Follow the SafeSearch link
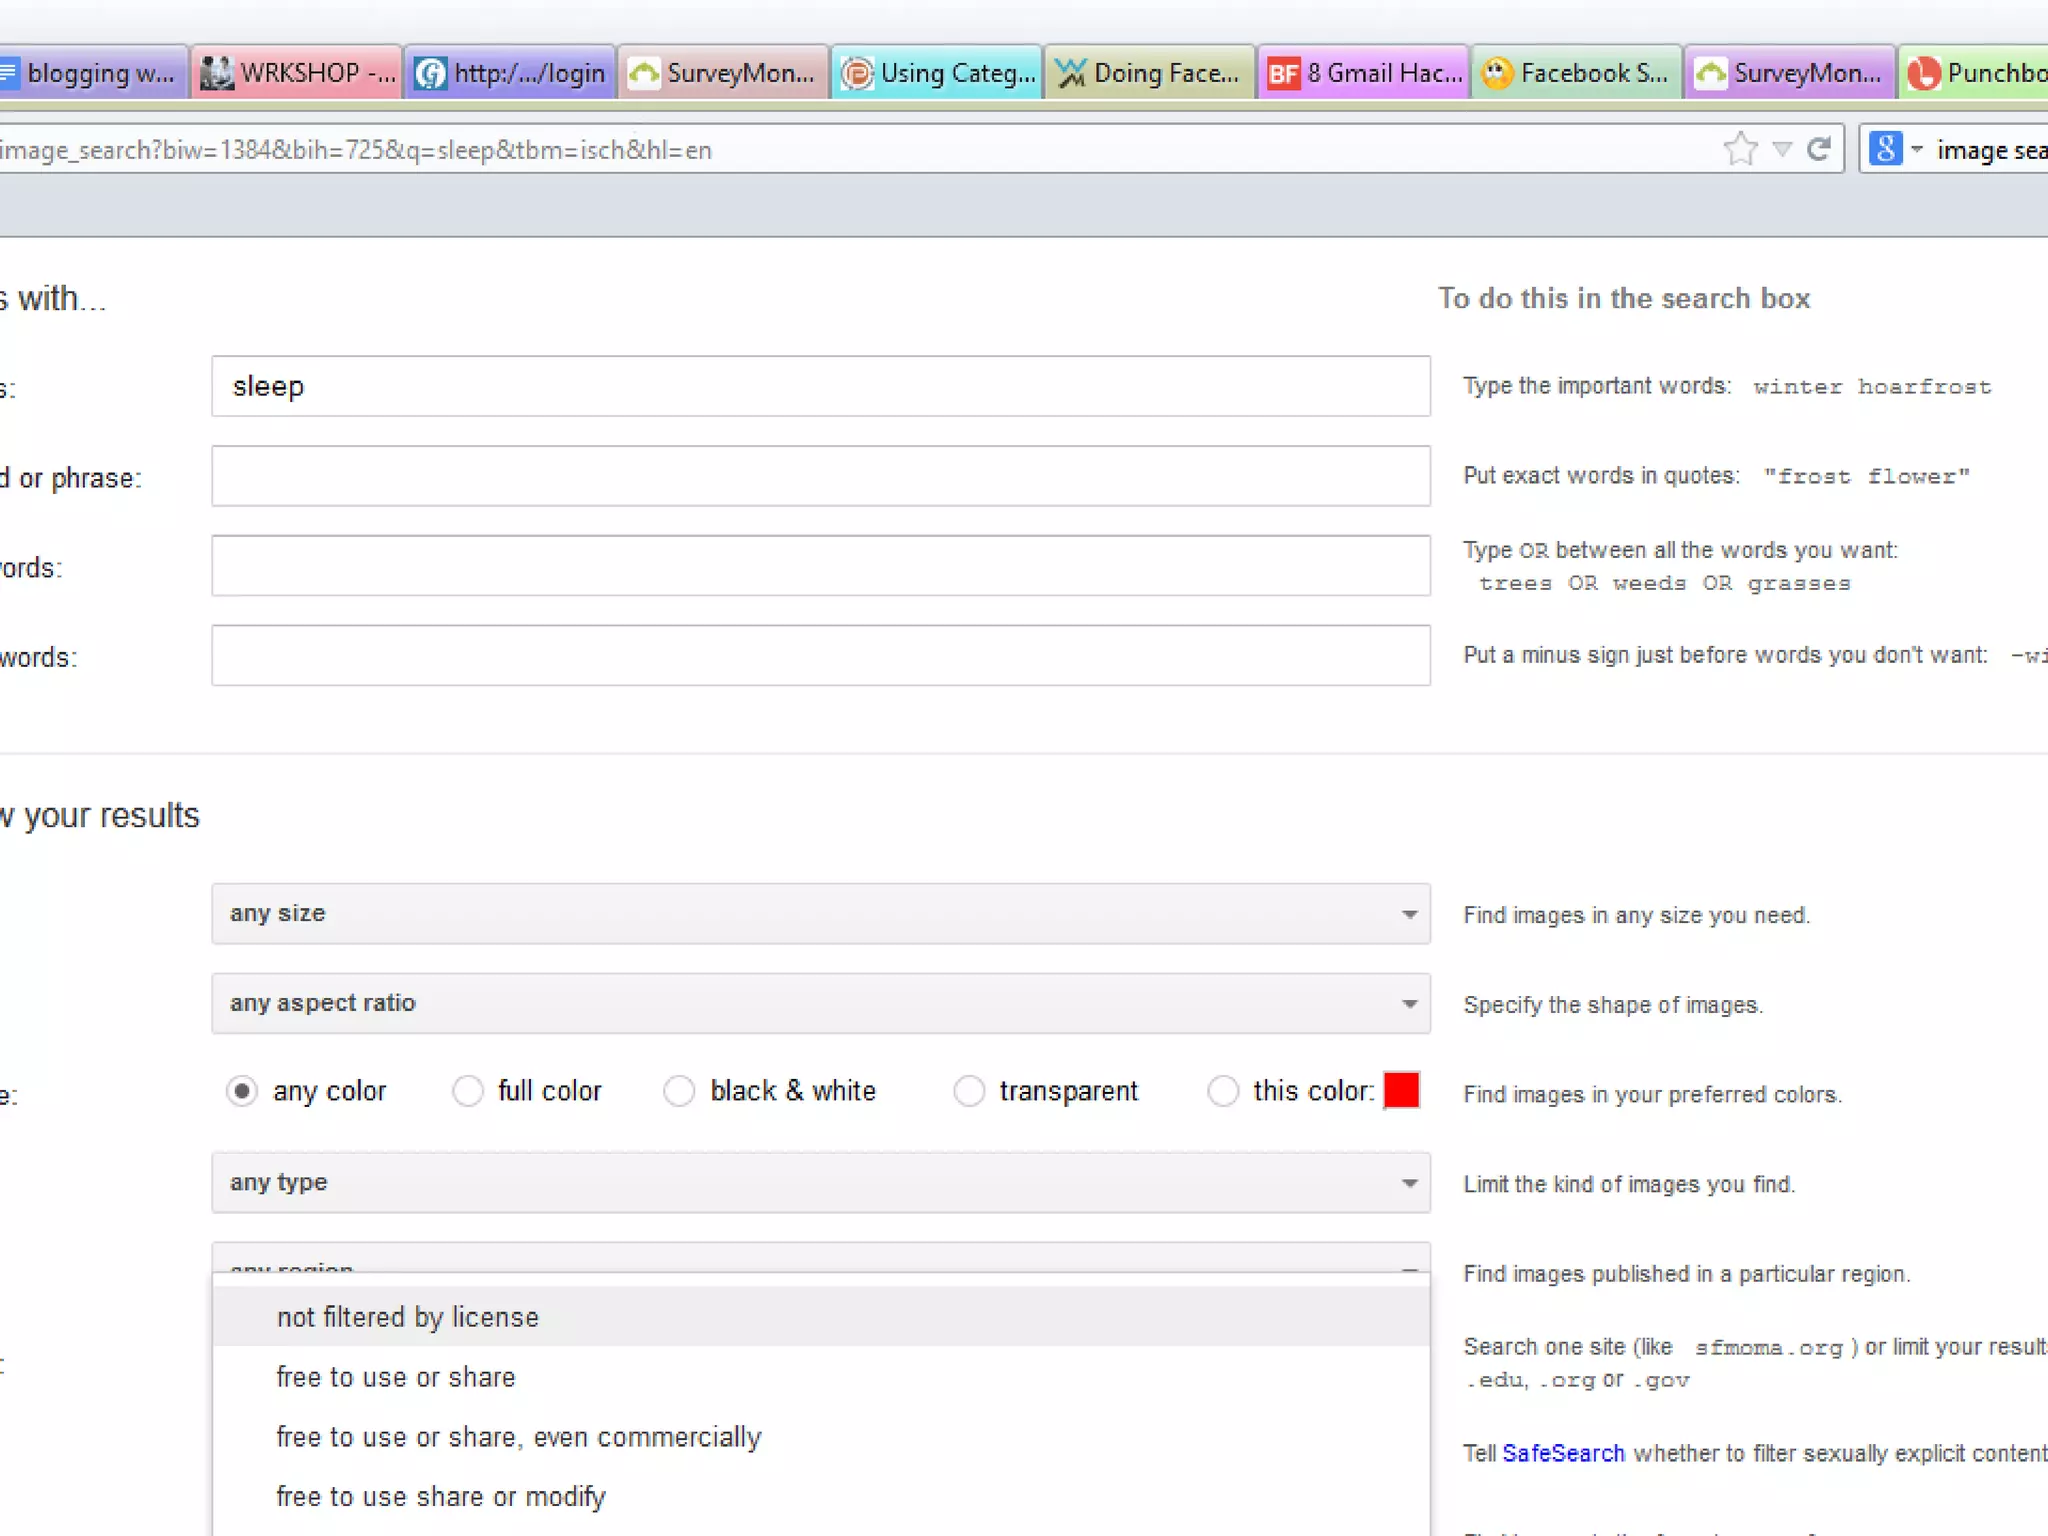2048x1536 pixels. (1563, 1453)
